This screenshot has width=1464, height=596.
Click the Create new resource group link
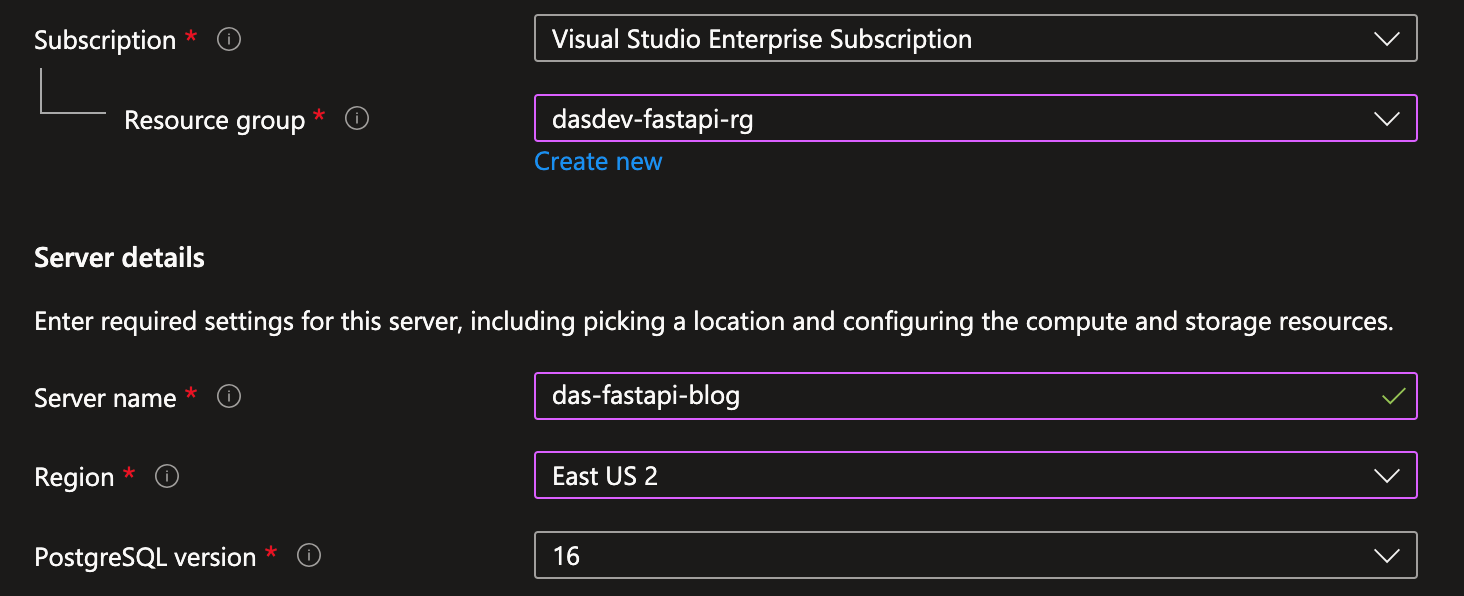(x=598, y=161)
